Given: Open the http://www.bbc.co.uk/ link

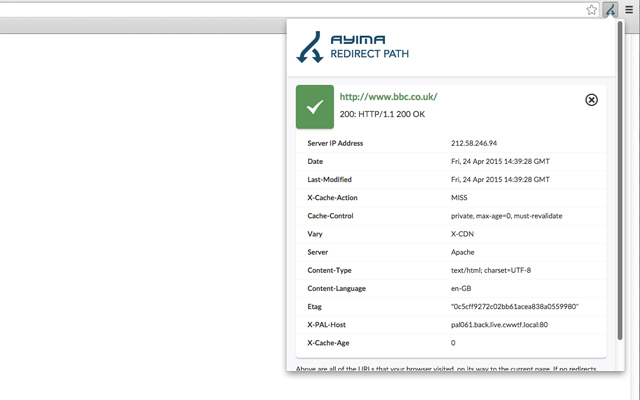Looking at the screenshot, I should click(388, 97).
